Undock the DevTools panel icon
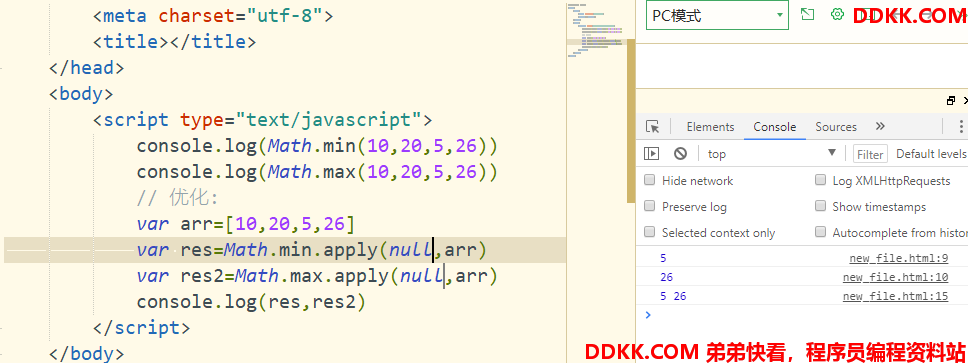968x363 pixels. (x=951, y=101)
